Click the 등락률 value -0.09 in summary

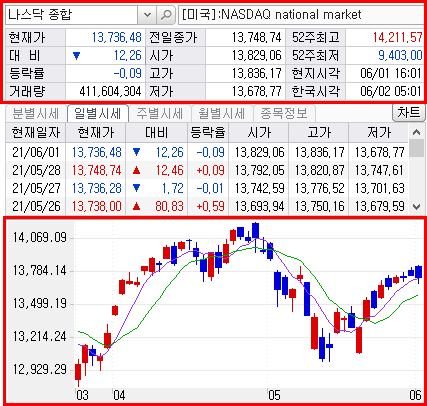pos(128,73)
